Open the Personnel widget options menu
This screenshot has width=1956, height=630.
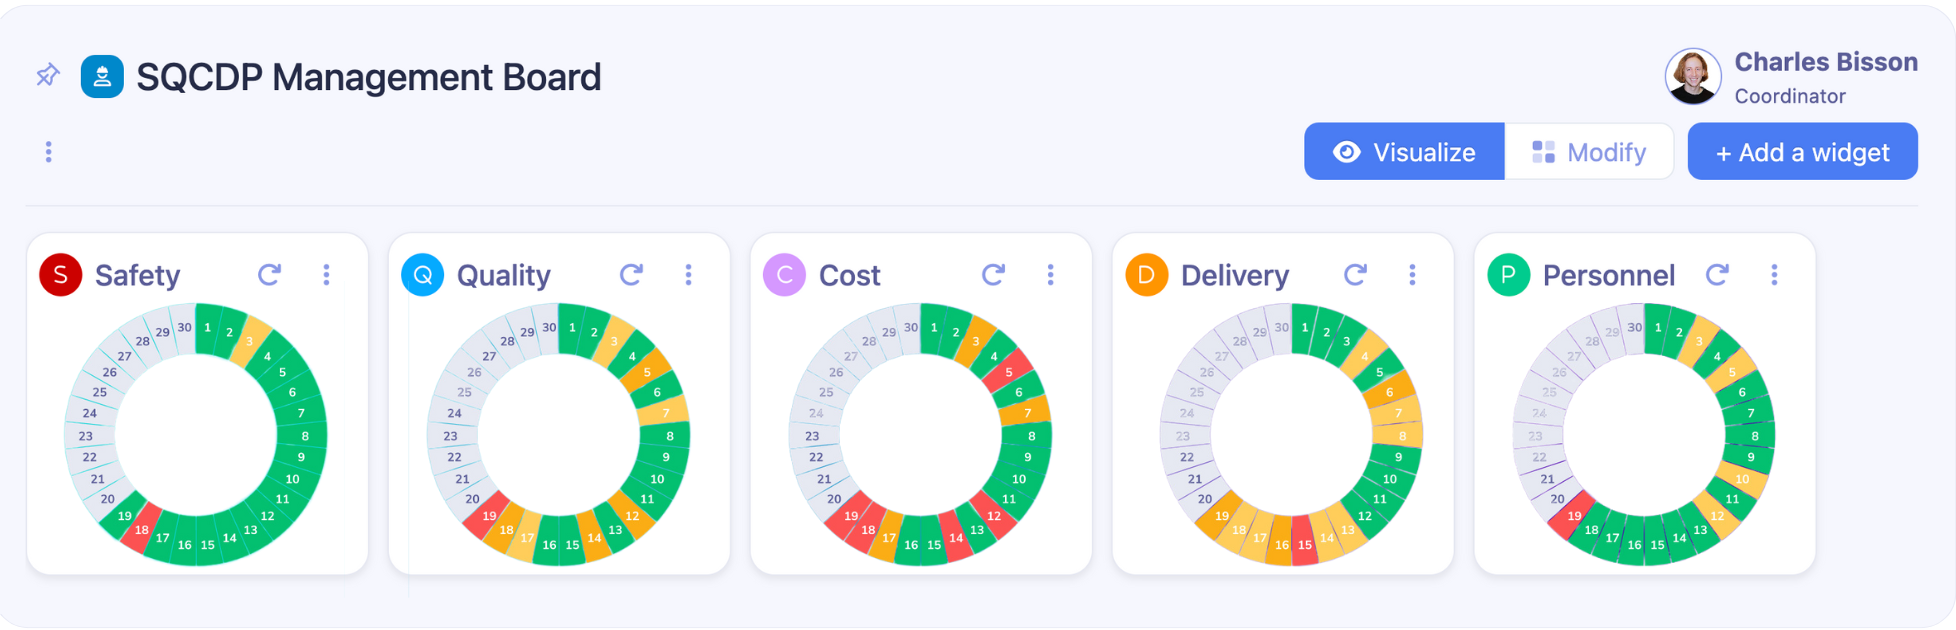pyautogui.click(x=1776, y=274)
